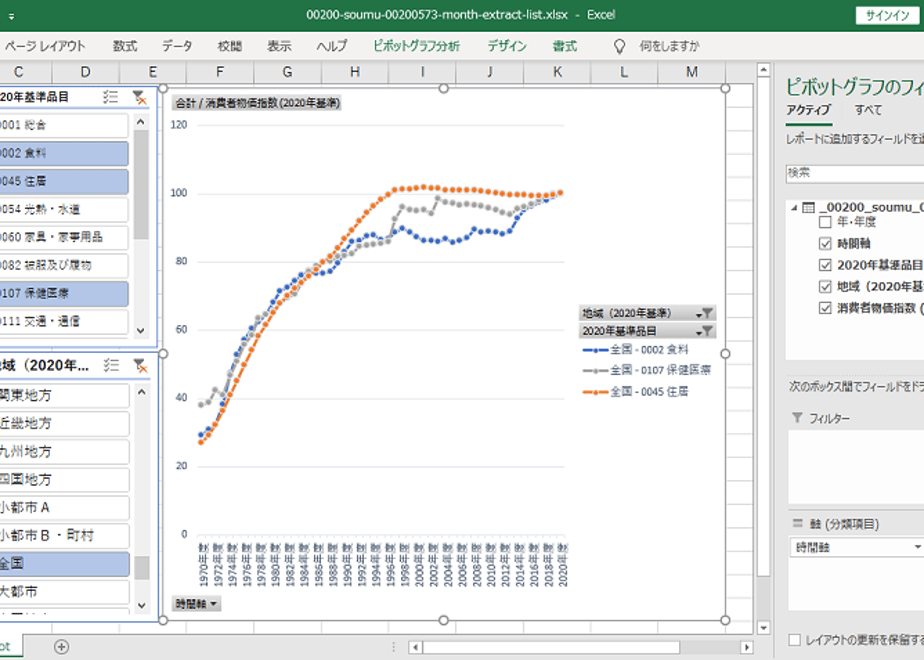Viewport: 924px width, 660px height.
Task: Uncheck the 地域（2020年基準 field checkbox
Action: point(825,286)
